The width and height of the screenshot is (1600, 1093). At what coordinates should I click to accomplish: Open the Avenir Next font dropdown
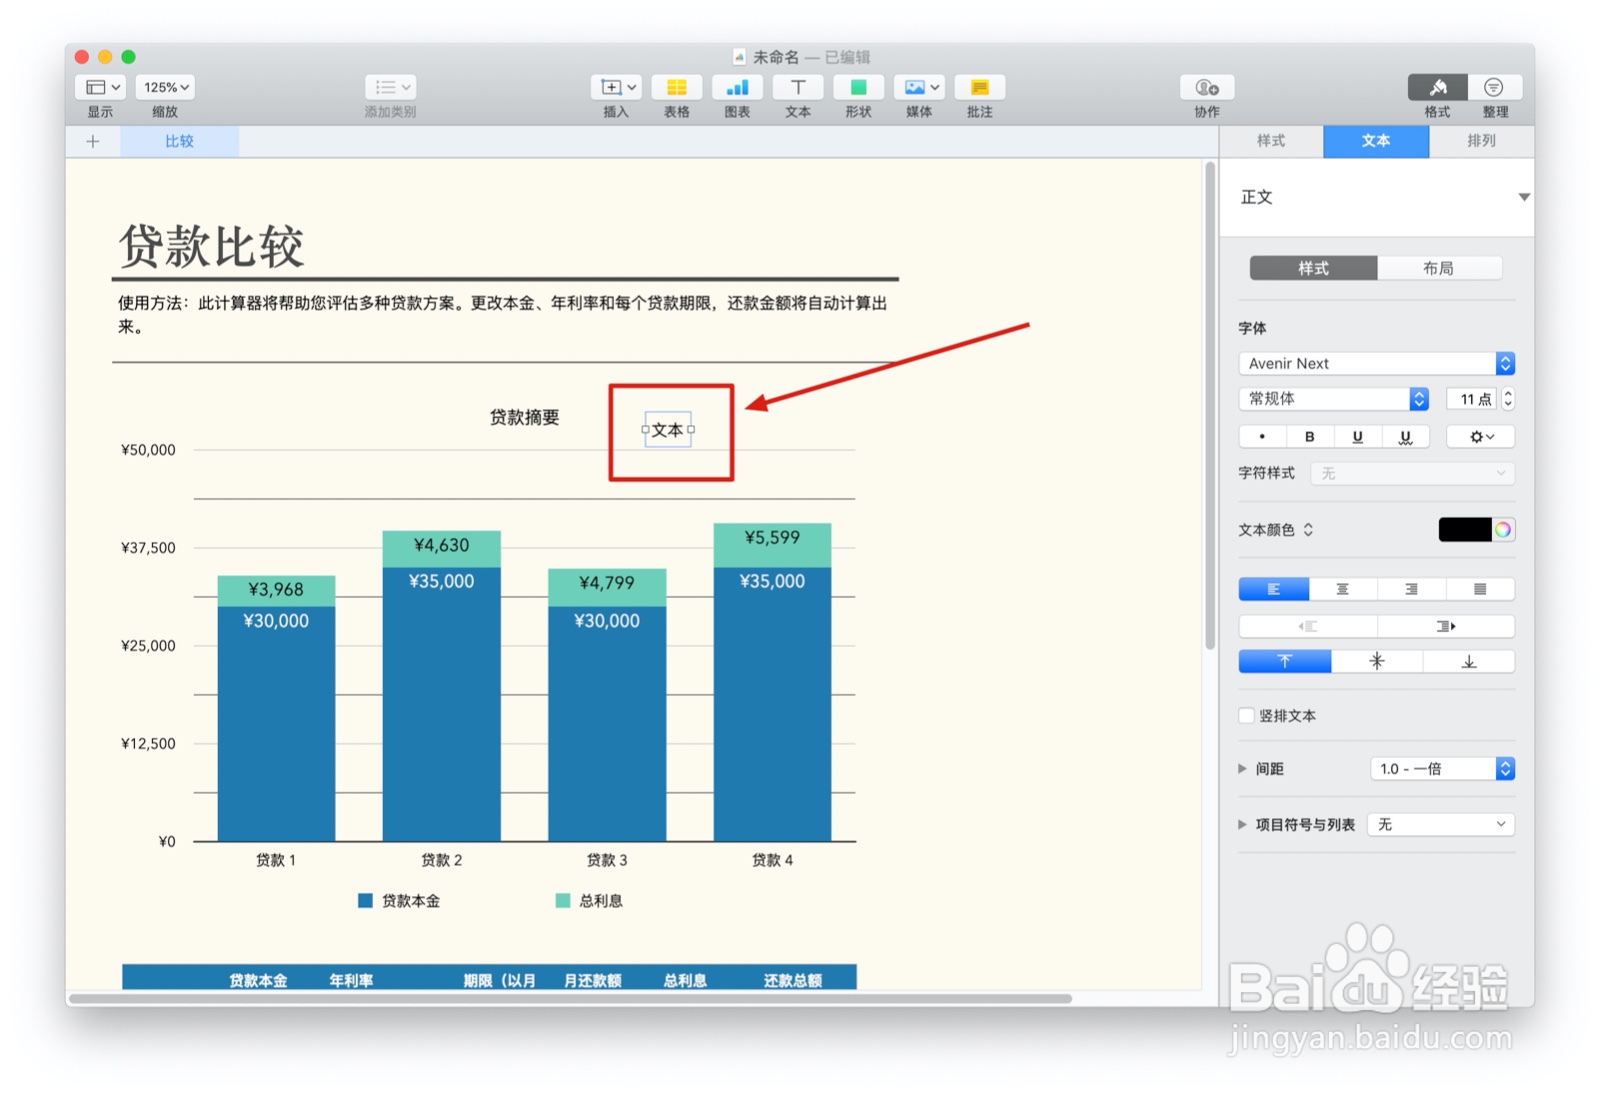(x=1375, y=363)
